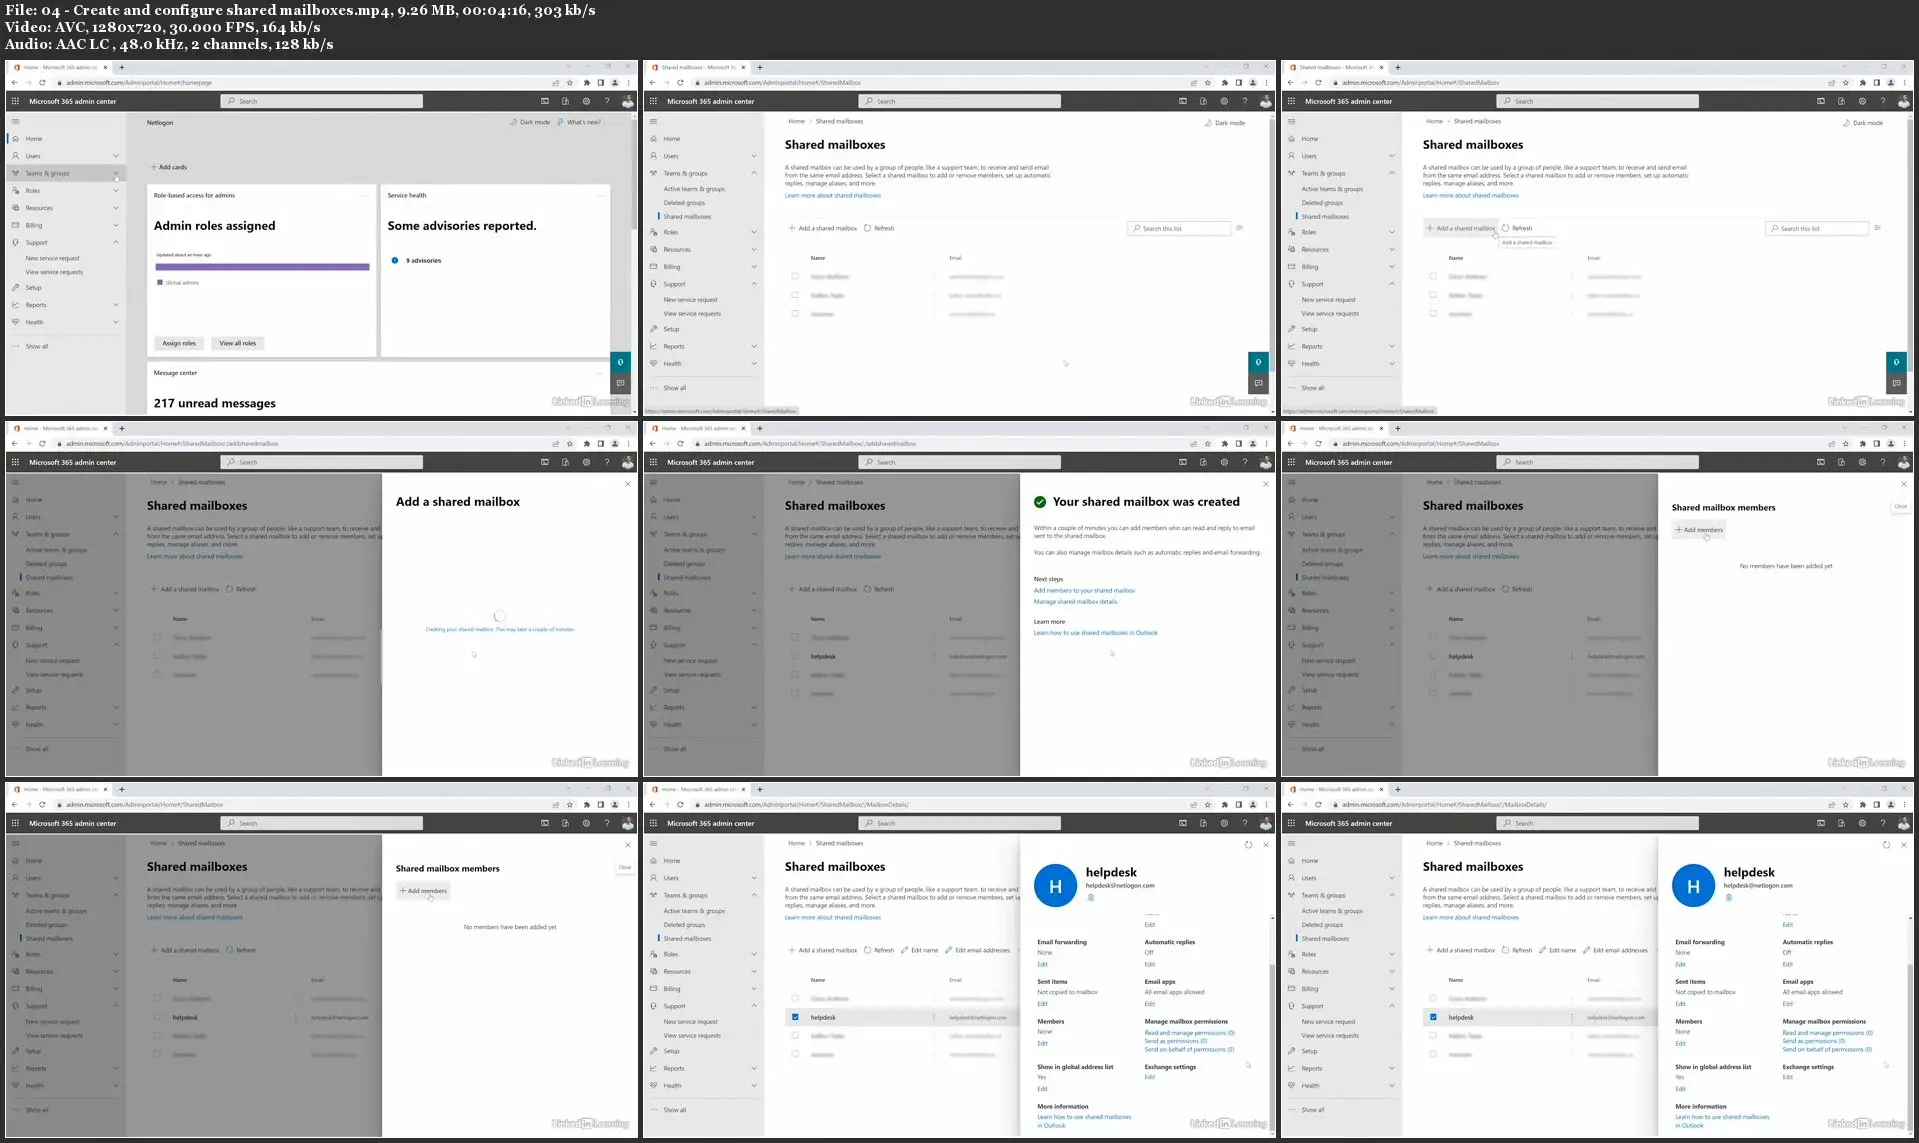Click purple admin roles bar in Home page frame
This screenshot has height=1143, width=1919.
262,267
